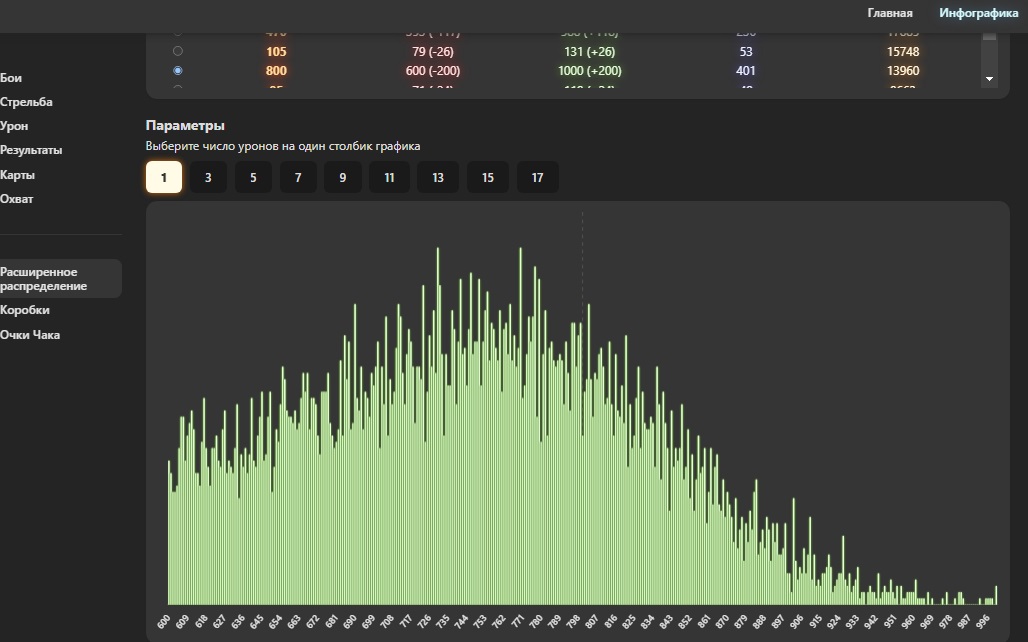Image resolution: width=1028 pixels, height=642 pixels.
Task: Select the 11 grouping button
Action: (x=389, y=178)
